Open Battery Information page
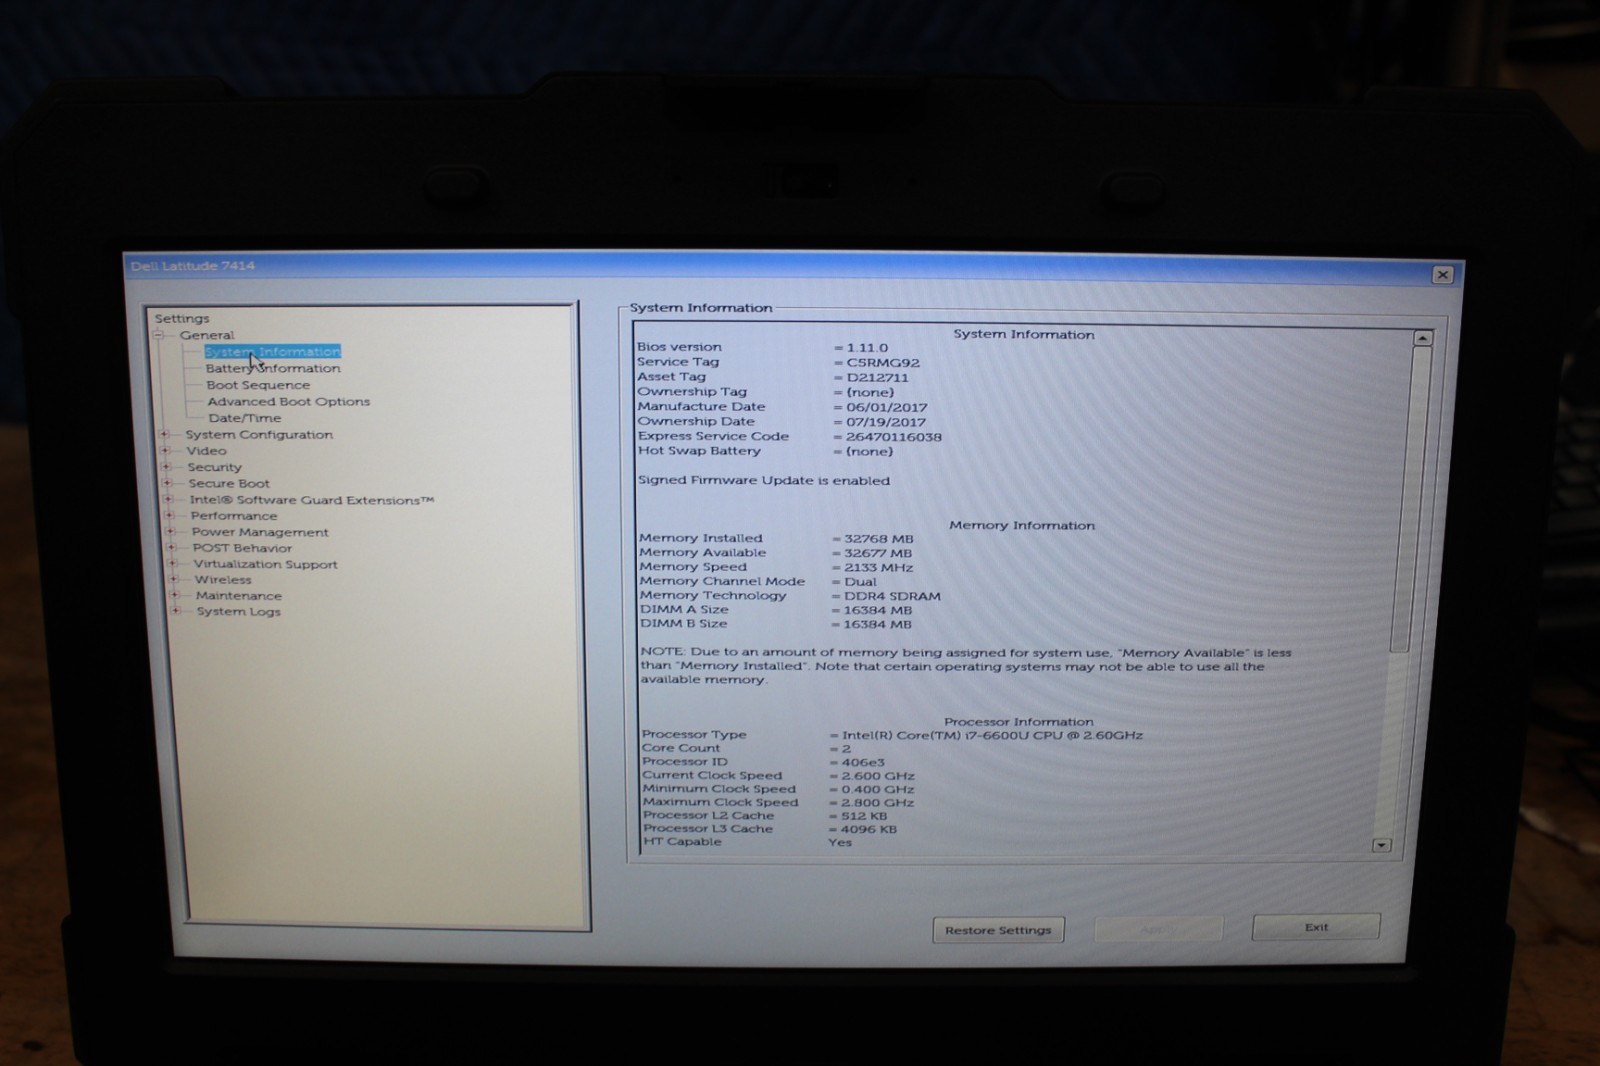The width and height of the screenshot is (1600, 1066). (x=273, y=368)
